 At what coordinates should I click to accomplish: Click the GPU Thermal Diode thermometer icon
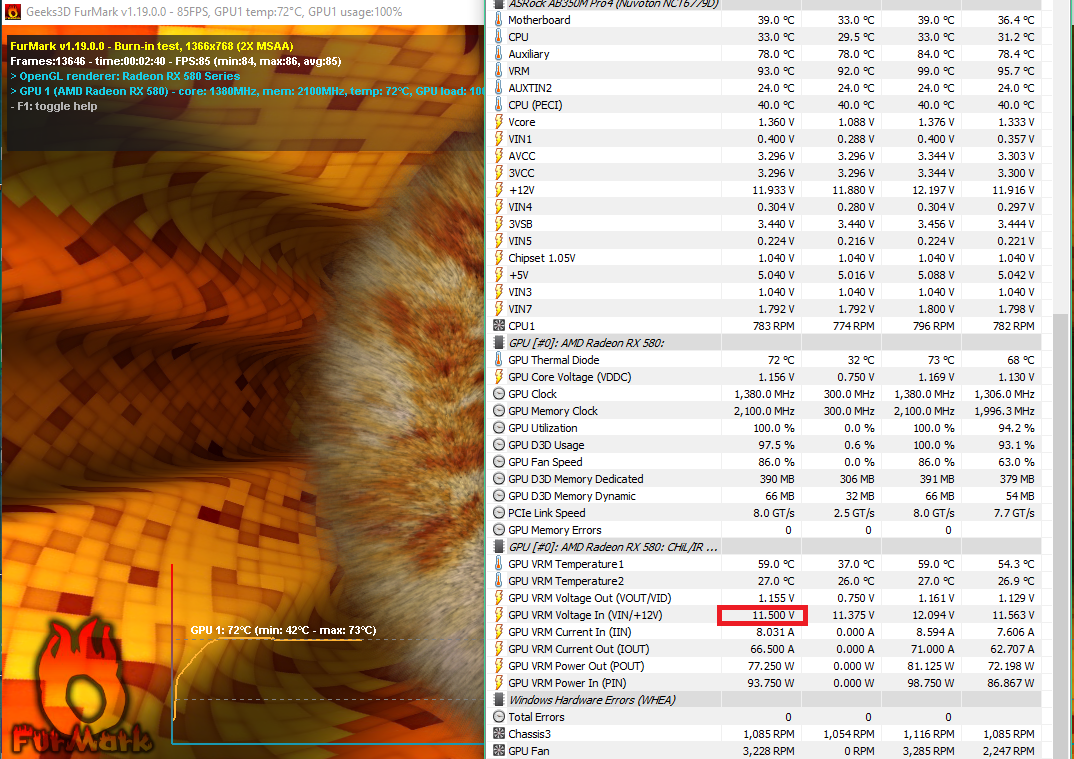pyautogui.click(x=499, y=360)
